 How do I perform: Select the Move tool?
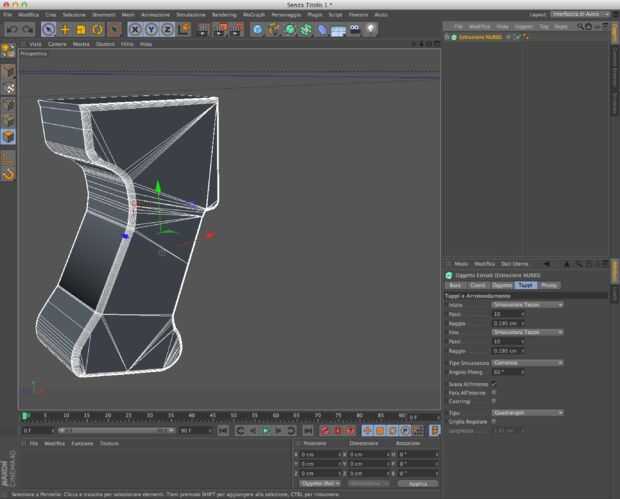coord(66,30)
